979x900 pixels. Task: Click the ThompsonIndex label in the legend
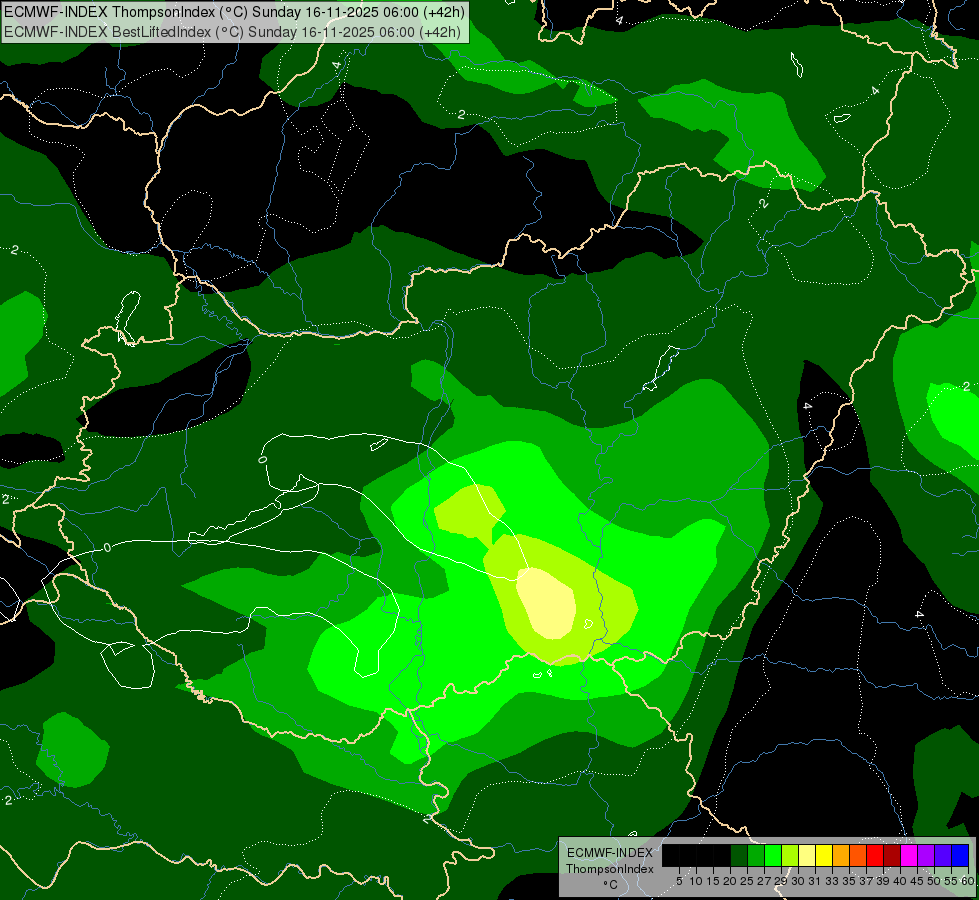click(610, 869)
